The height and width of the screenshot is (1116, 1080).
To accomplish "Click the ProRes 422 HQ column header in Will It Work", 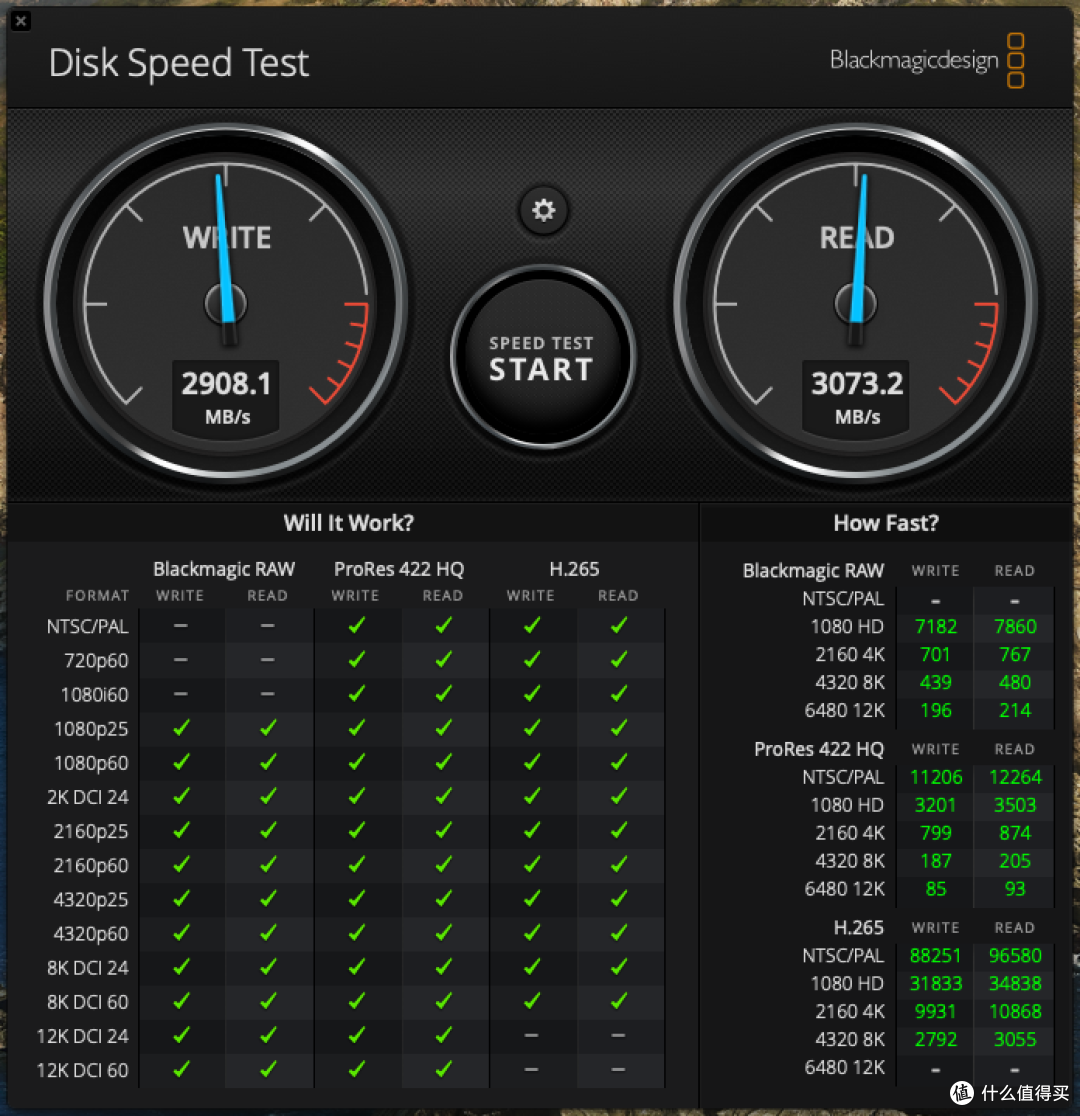I will pyautogui.click(x=399, y=569).
